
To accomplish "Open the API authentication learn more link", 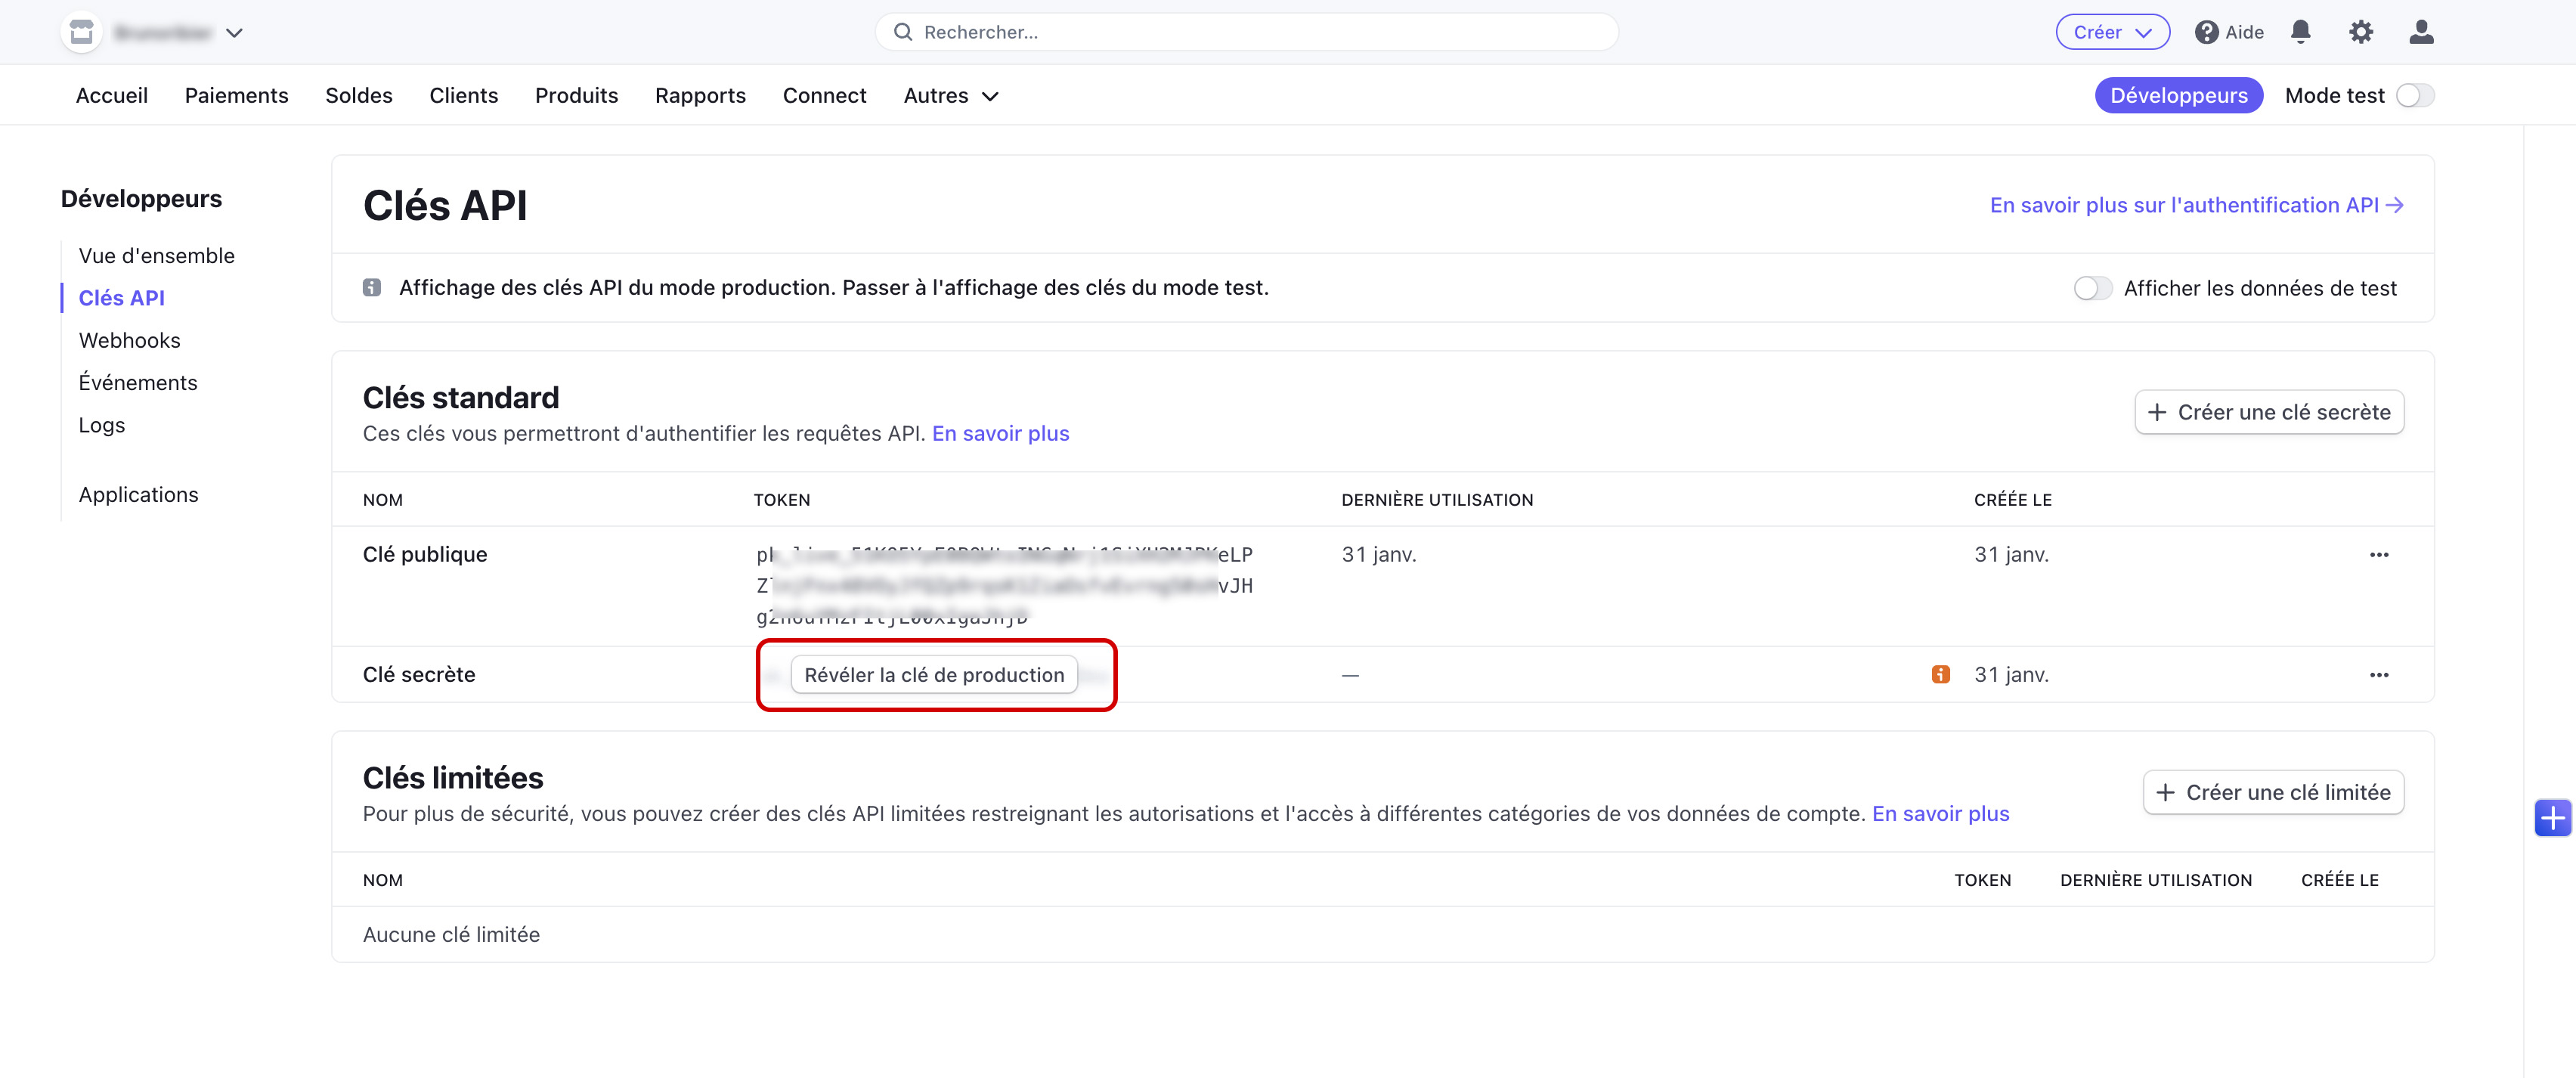I will pyautogui.click(x=2195, y=205).
